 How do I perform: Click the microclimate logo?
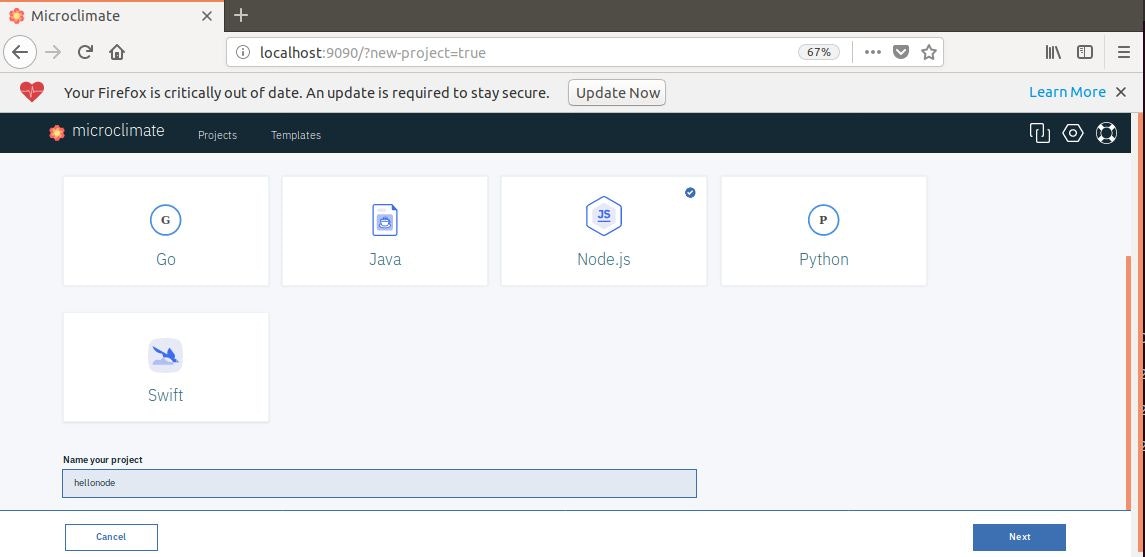pyautogui.click(x=107, y=131)
